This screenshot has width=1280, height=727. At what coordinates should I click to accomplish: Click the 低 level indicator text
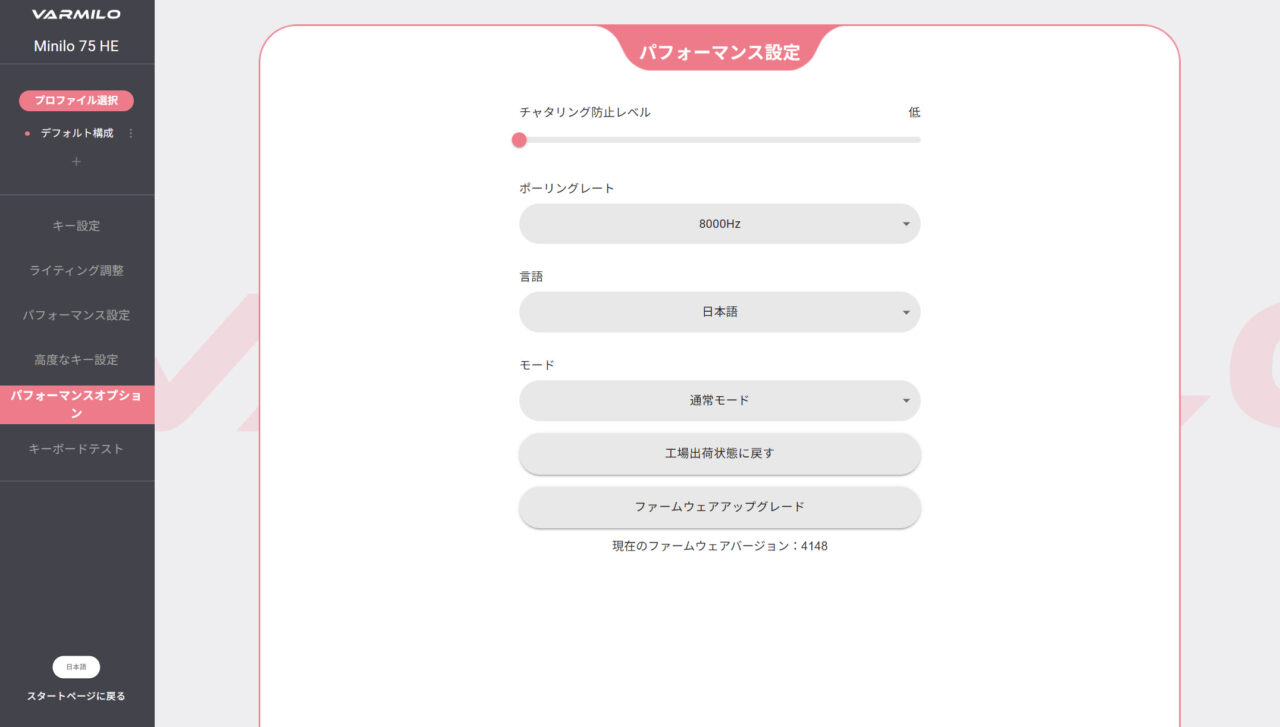click(914, 112)
